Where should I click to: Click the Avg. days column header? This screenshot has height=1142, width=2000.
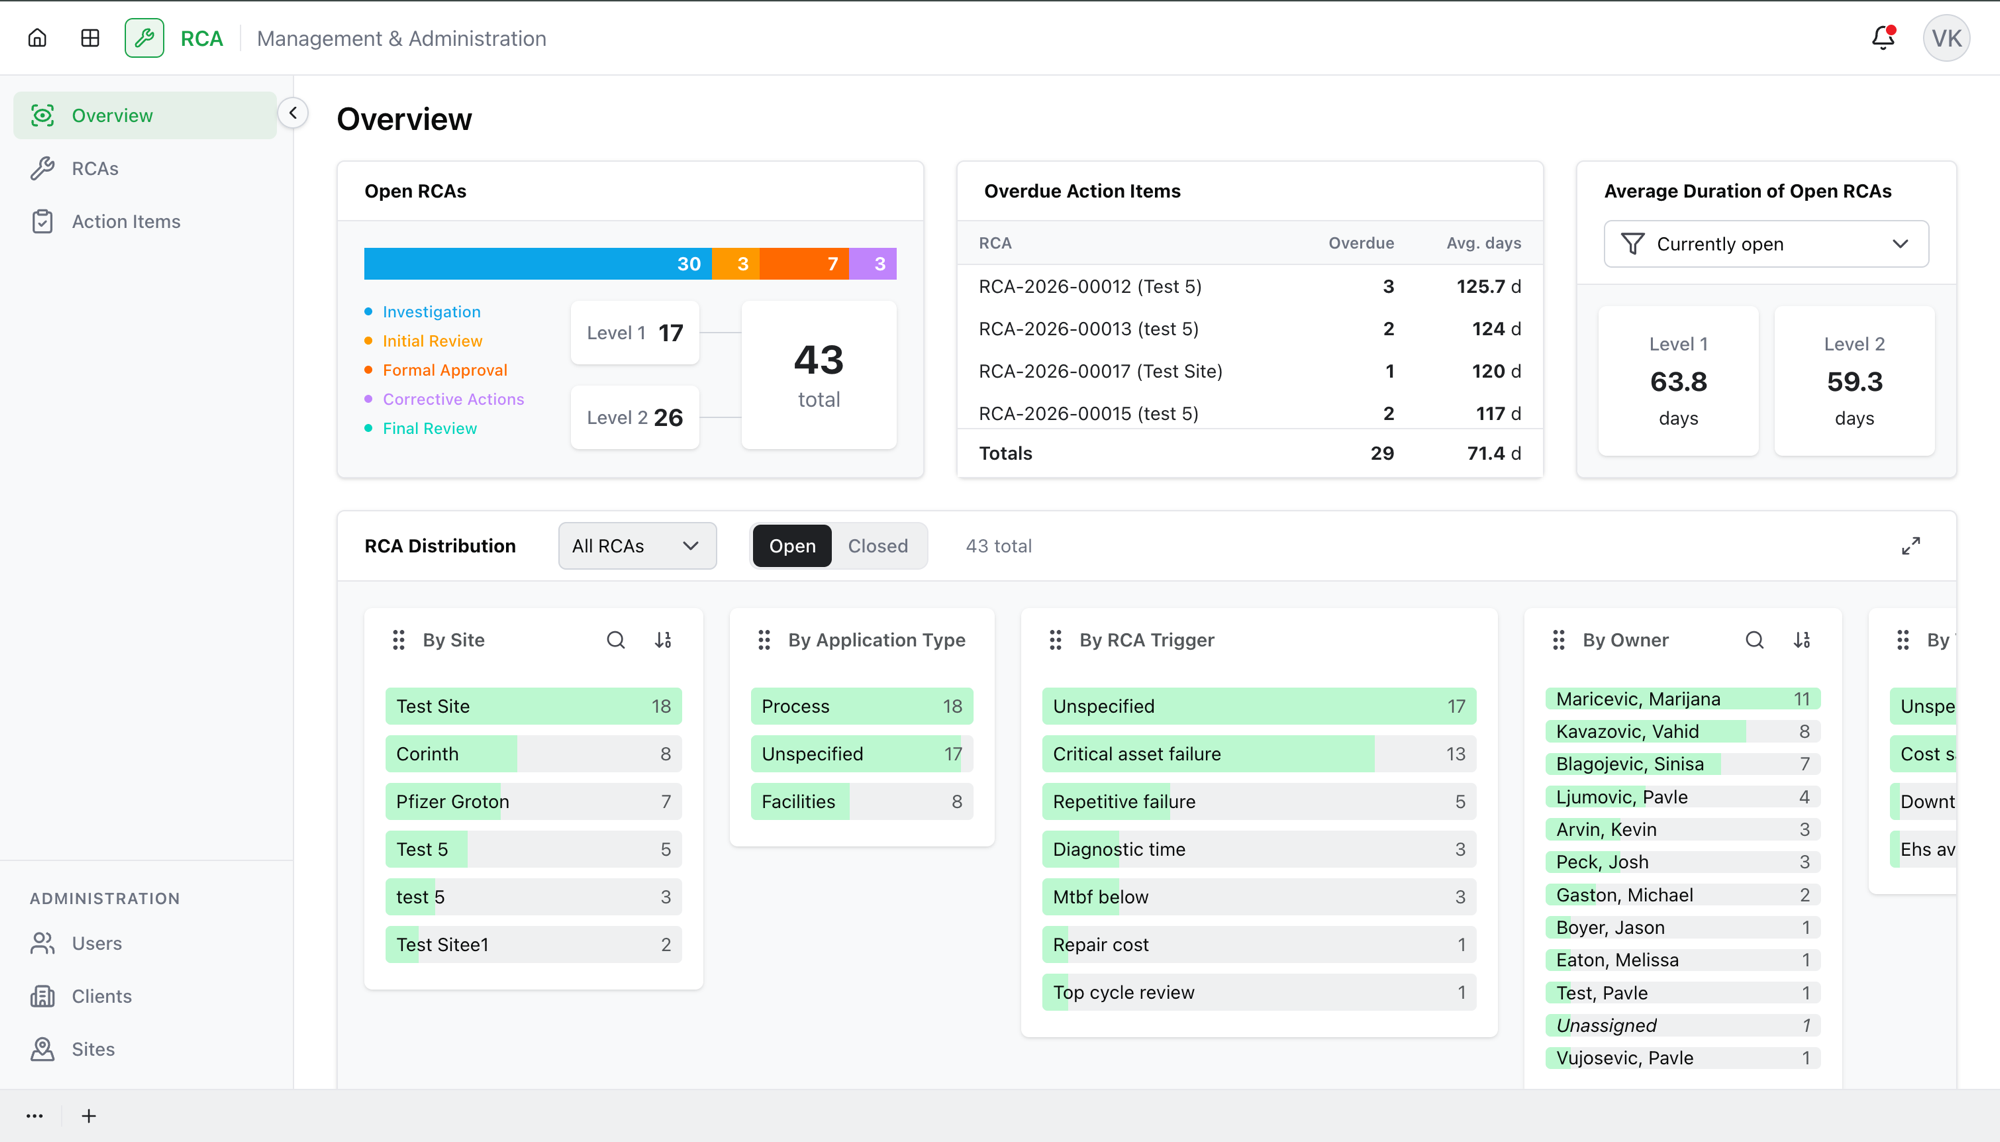pos(1483,243)
